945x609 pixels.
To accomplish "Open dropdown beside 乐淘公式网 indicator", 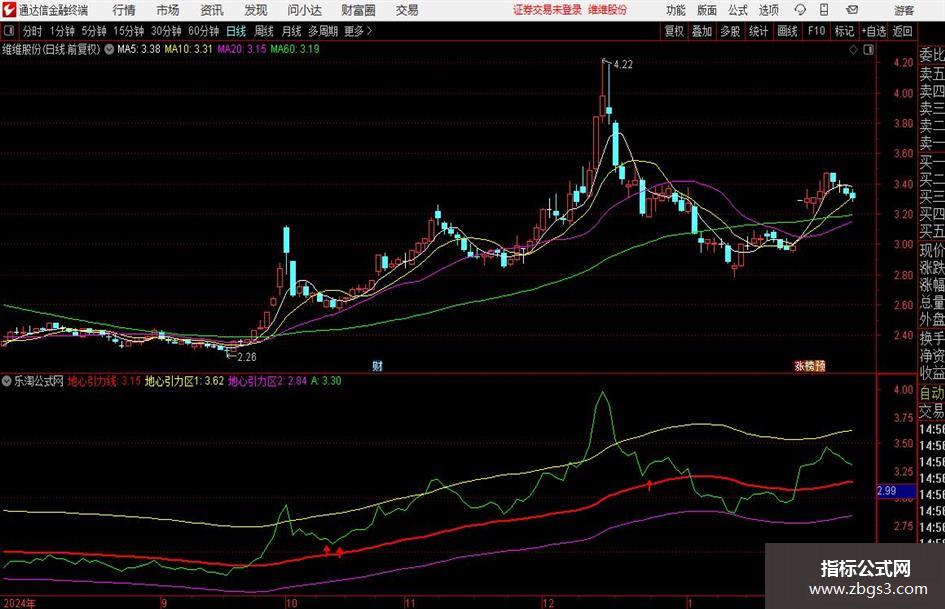I will click(7, 381).
